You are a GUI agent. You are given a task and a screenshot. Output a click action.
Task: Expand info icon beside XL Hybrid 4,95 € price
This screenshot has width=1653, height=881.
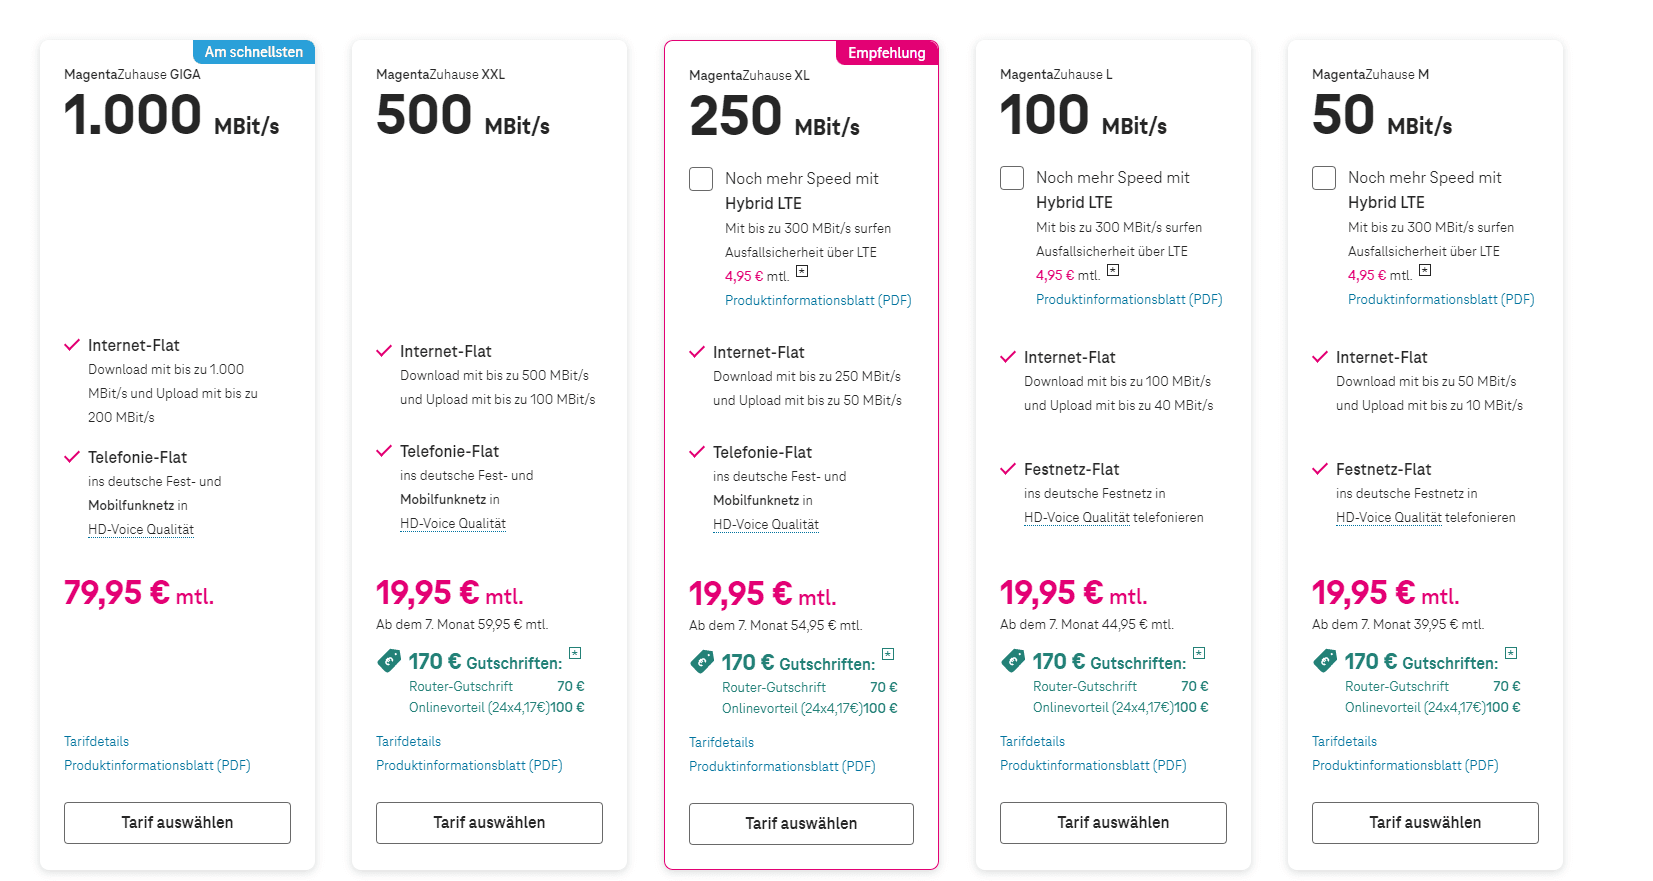[x=802, y=271]
